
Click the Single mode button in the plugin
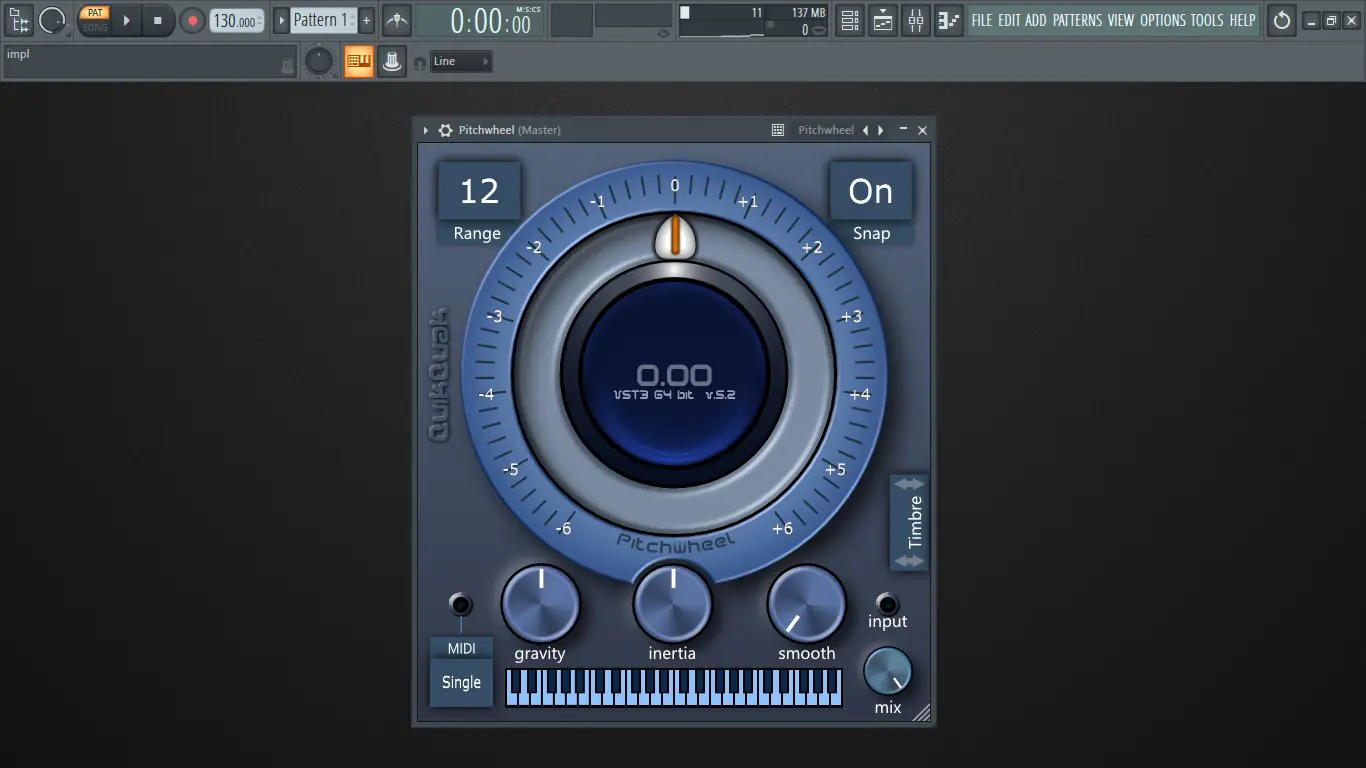point(461,682)
